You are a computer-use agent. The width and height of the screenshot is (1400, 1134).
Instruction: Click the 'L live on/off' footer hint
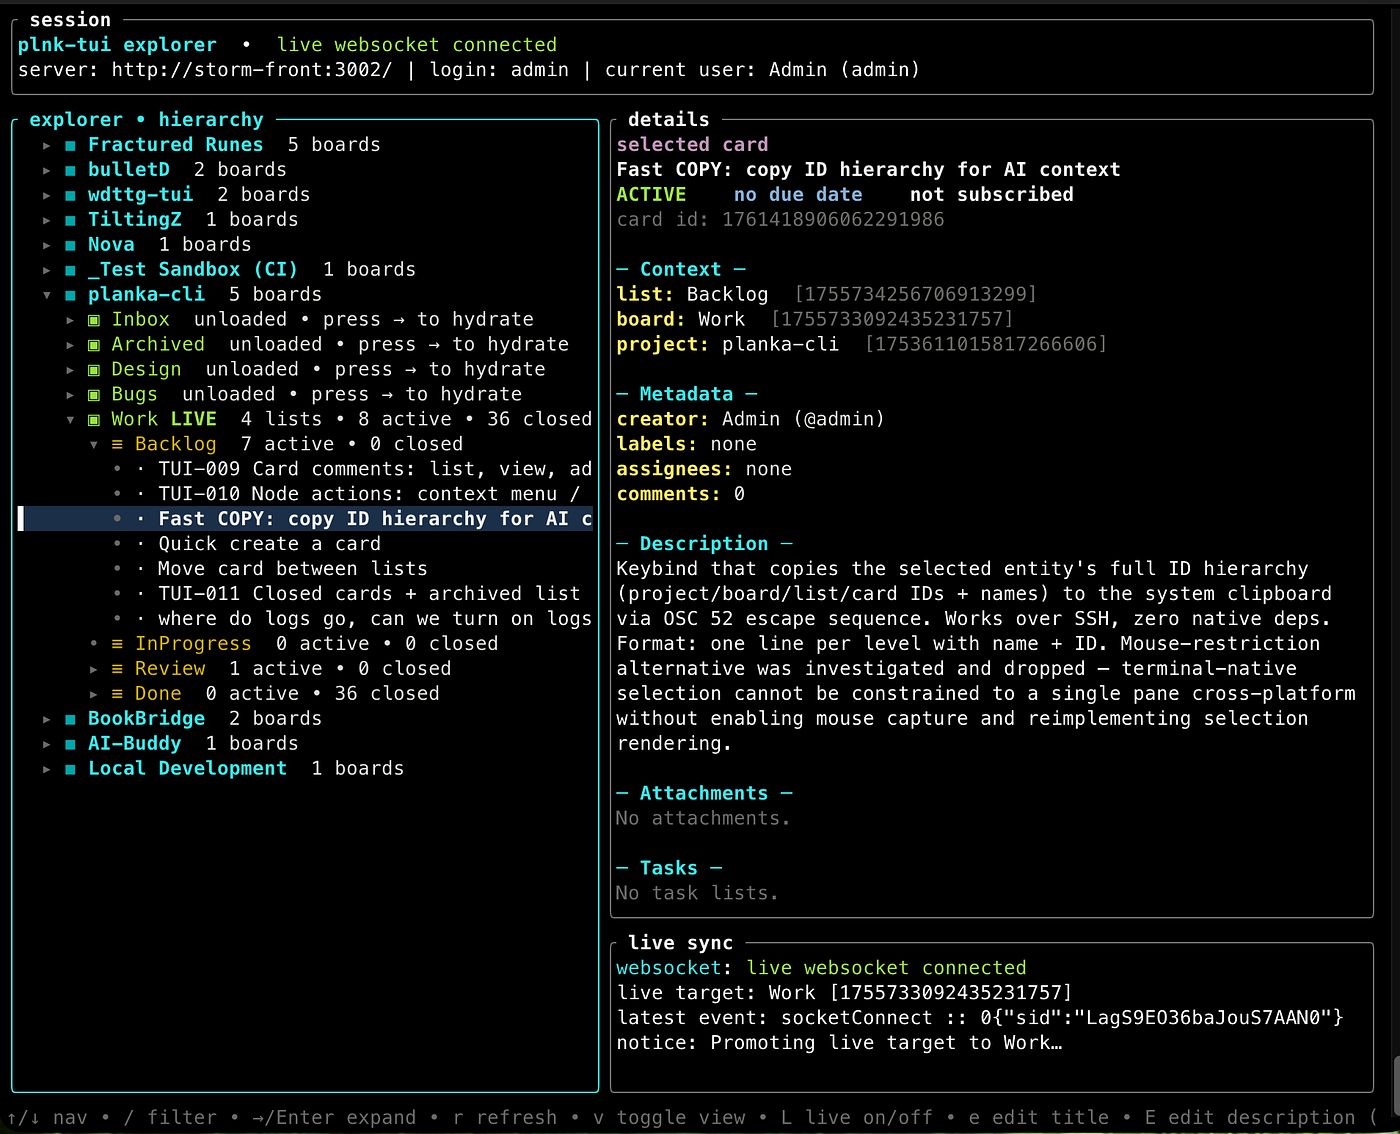[x=857, y=1118]
